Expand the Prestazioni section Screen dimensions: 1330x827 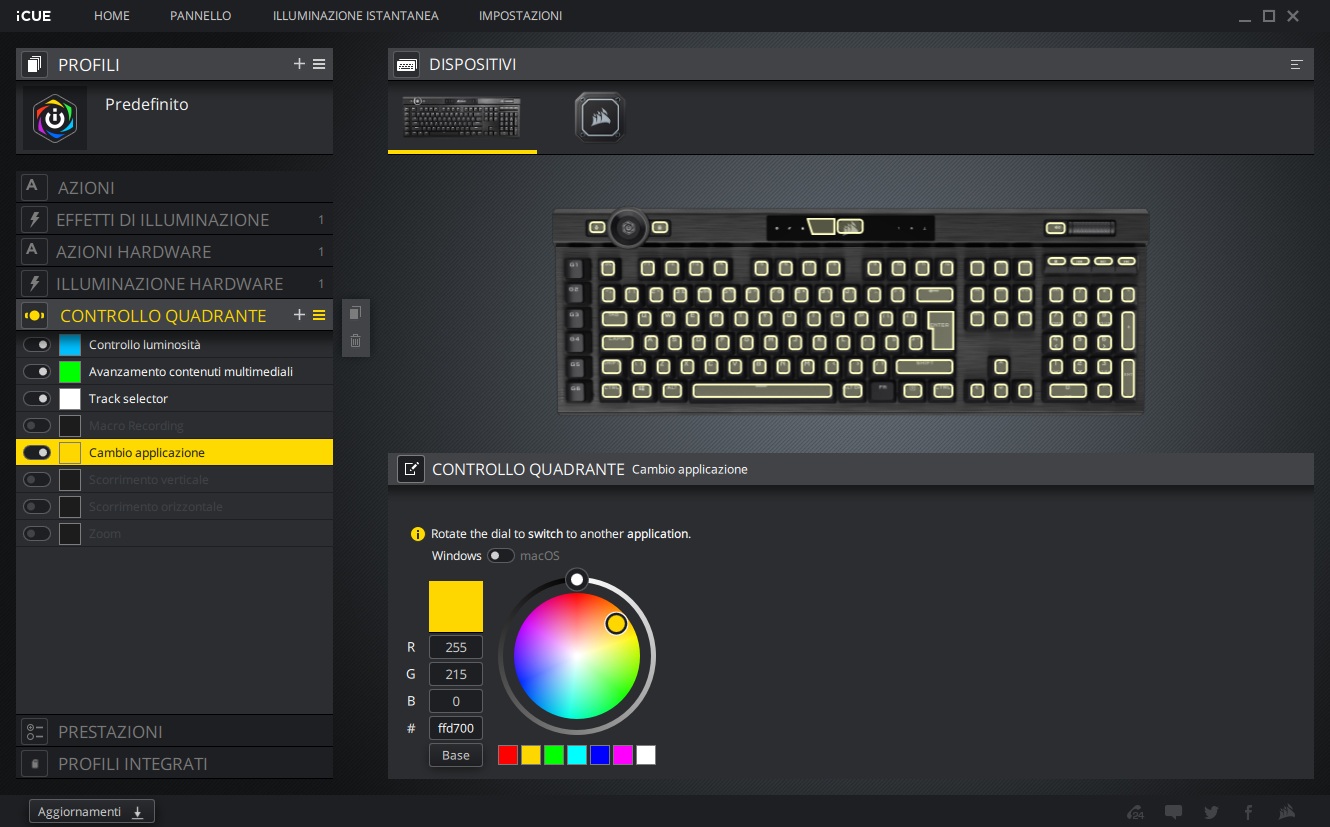click(x=174, y=731)
